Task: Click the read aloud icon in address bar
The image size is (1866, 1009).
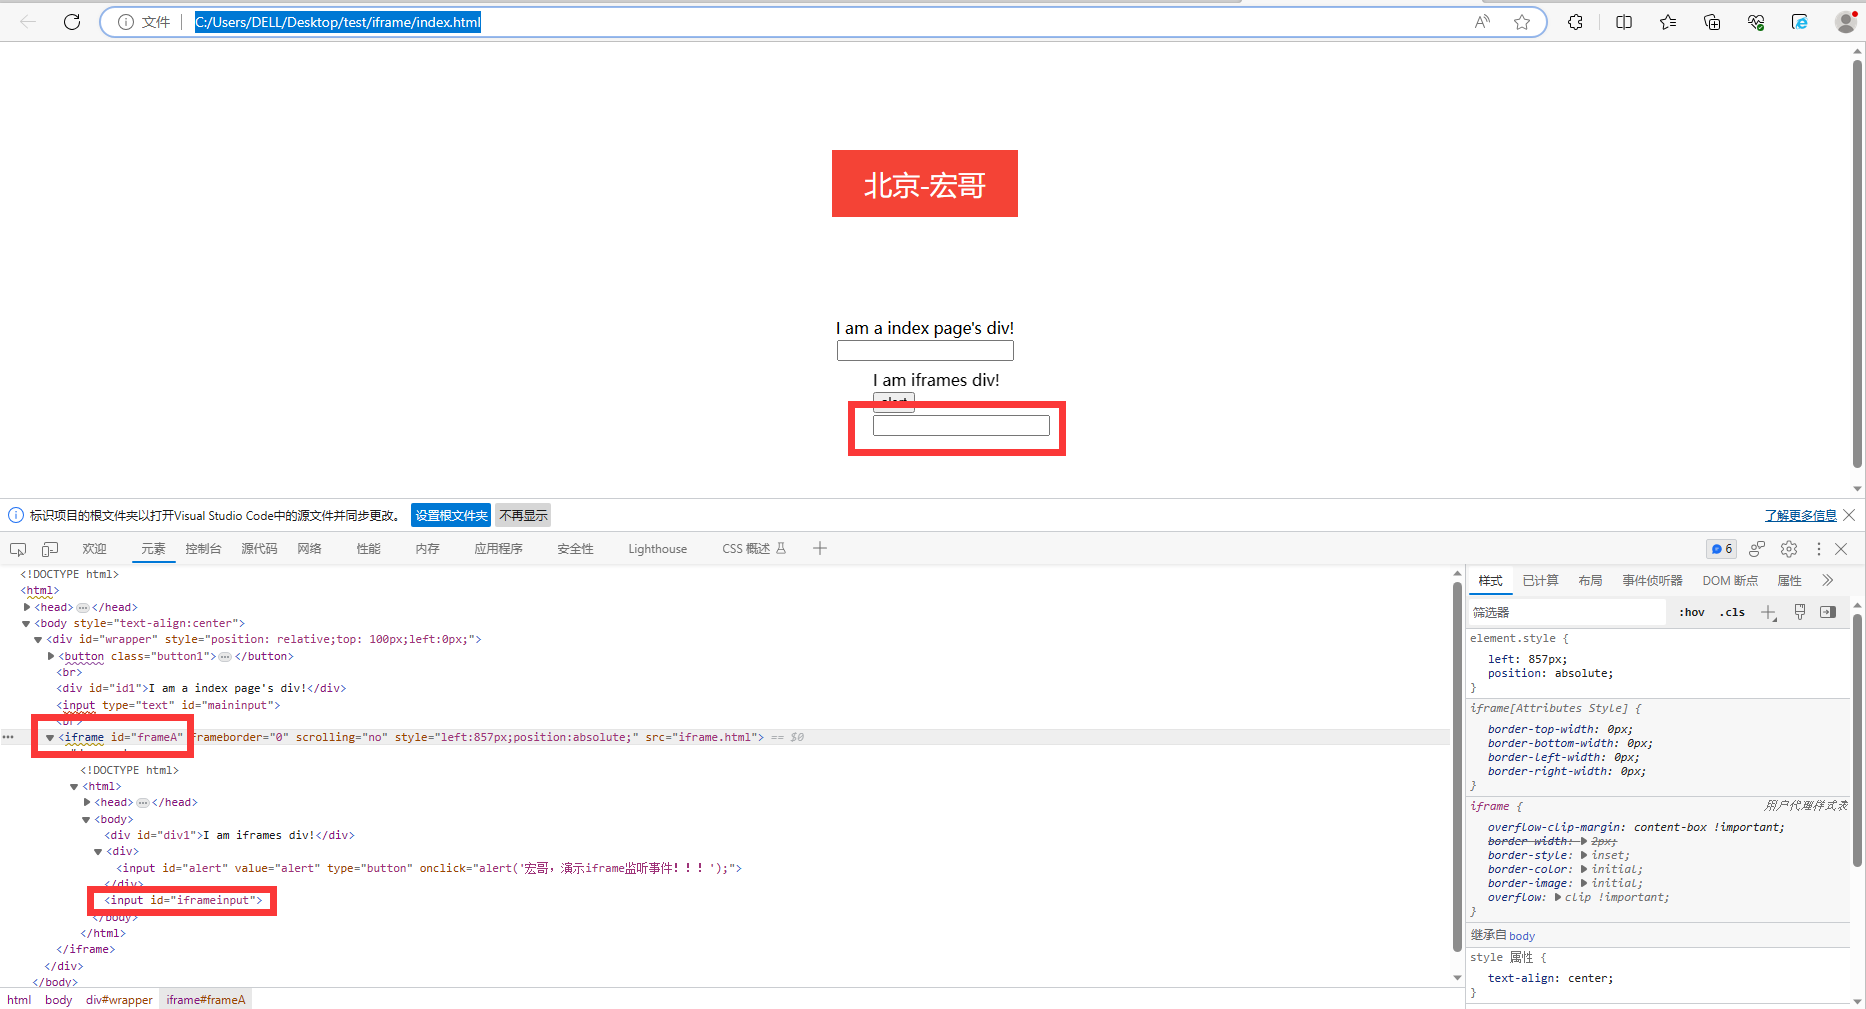Action: [1482, 22]
